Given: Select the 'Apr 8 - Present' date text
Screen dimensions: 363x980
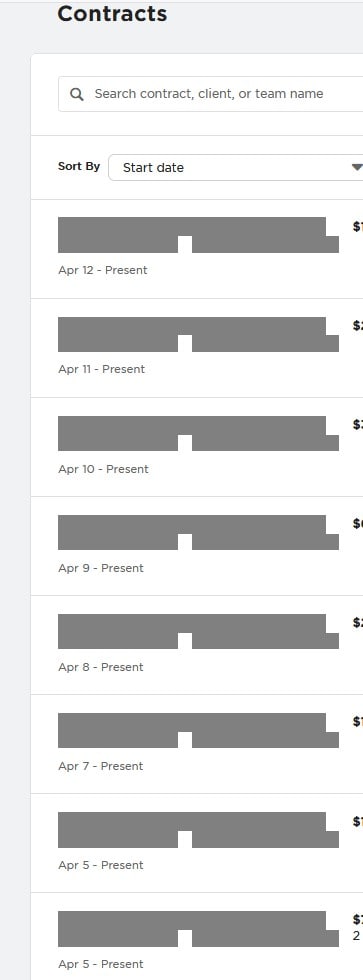Looking at the screenshot, I should tap(101, 667).
